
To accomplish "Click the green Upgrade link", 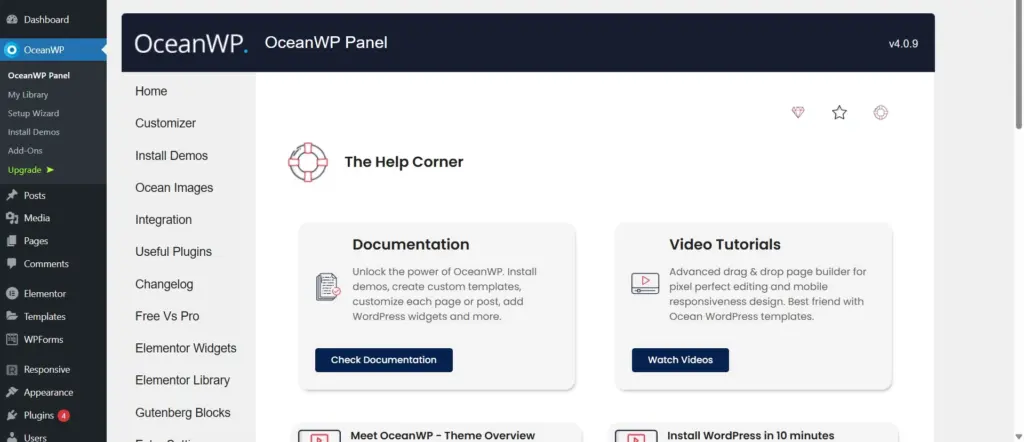I will pos(30,170).
